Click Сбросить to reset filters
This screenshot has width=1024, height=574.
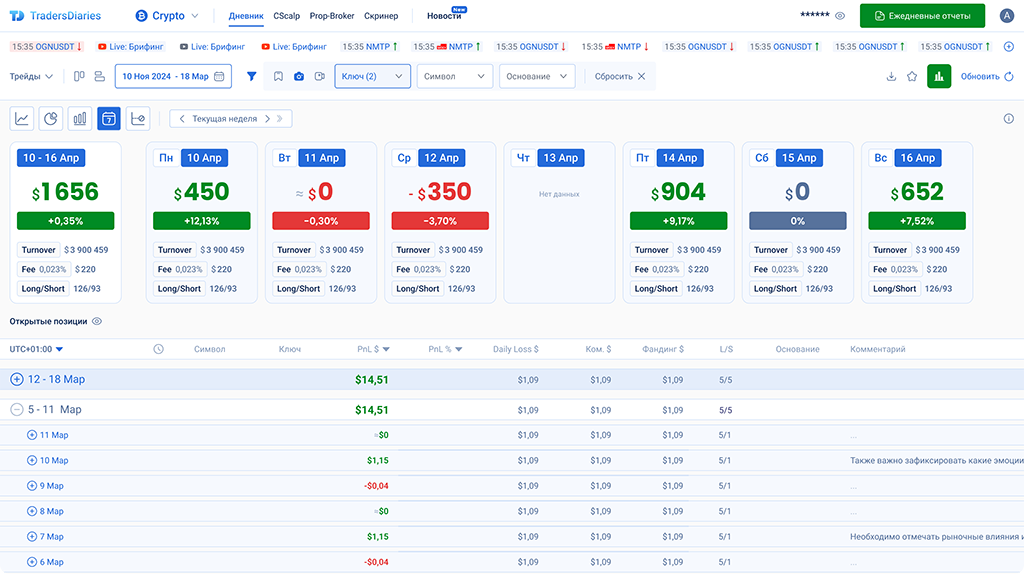point(620,77)
